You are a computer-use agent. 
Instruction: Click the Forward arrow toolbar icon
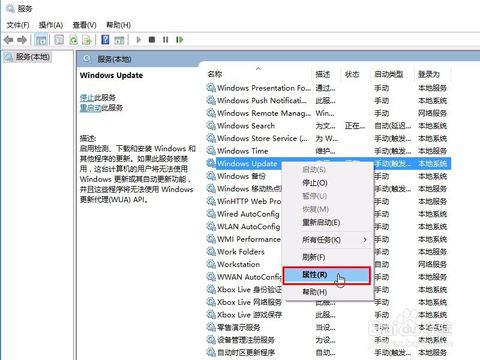[22, 40]
